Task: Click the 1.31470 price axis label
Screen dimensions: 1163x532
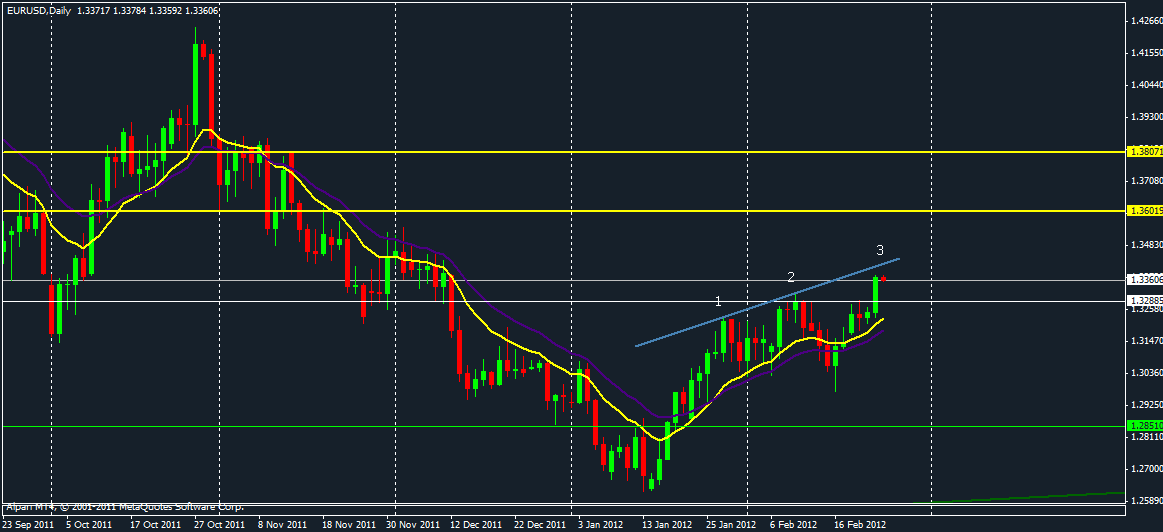Action: tap(1146, 341)
